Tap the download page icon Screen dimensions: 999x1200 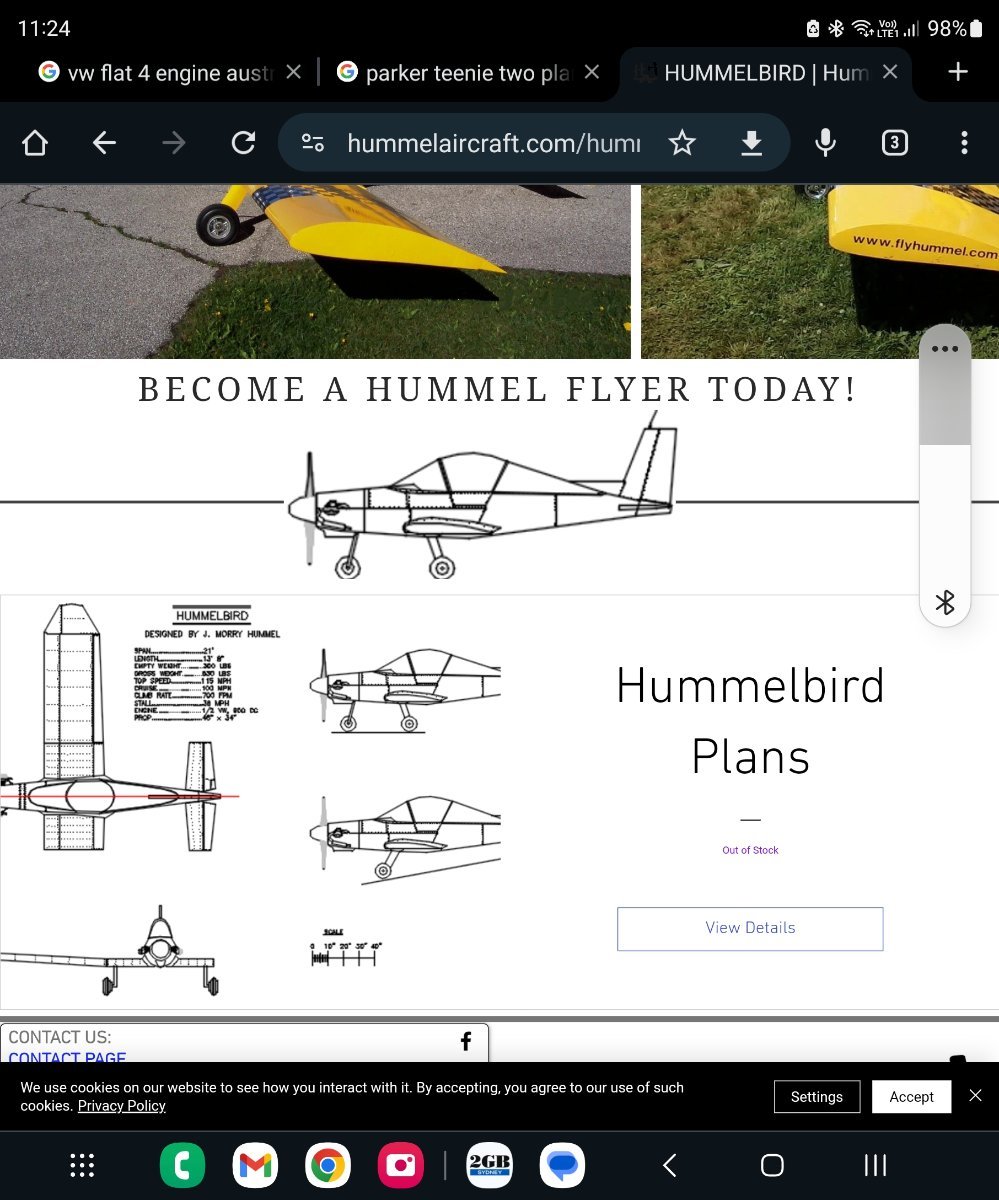[x=751, y=144]
